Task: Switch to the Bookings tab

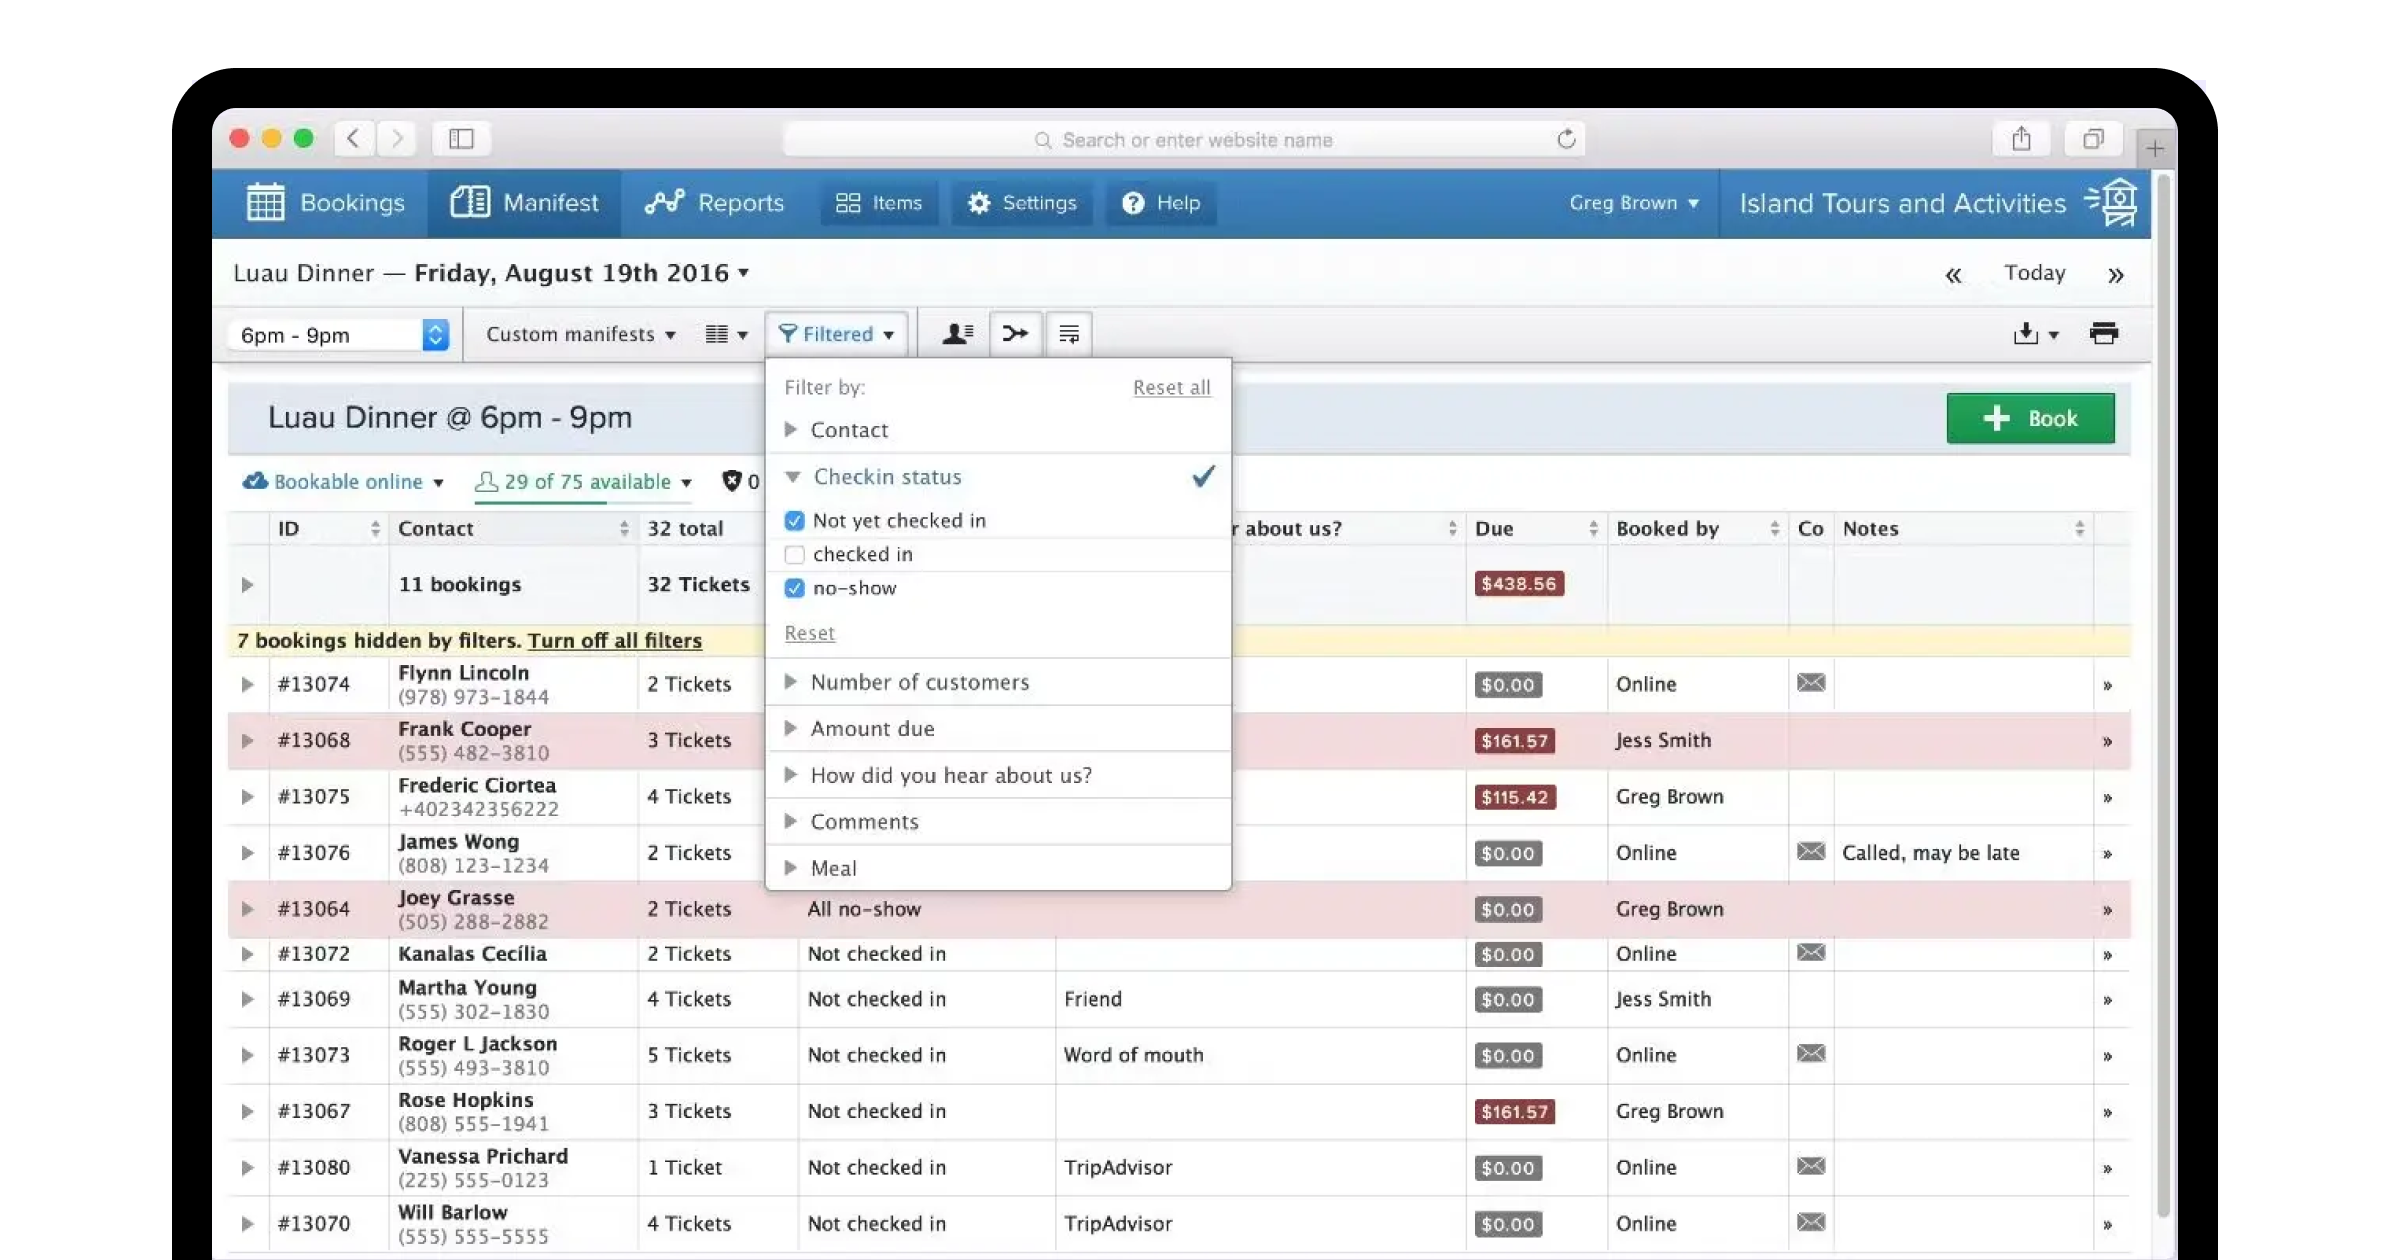Action: 326,203
